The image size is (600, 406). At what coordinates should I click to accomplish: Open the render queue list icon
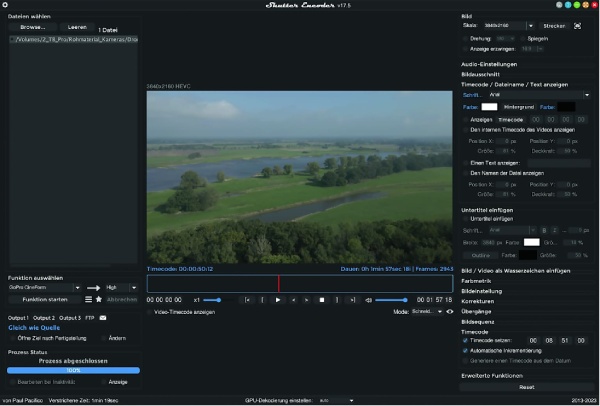[x=88, y=299]
